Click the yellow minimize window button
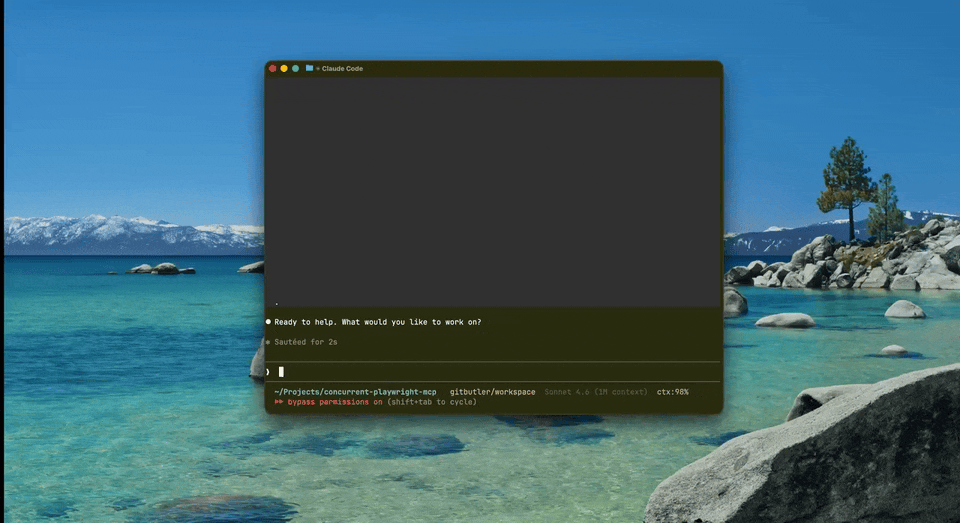Screen dimensions: 960x523 tap(284, 69)
